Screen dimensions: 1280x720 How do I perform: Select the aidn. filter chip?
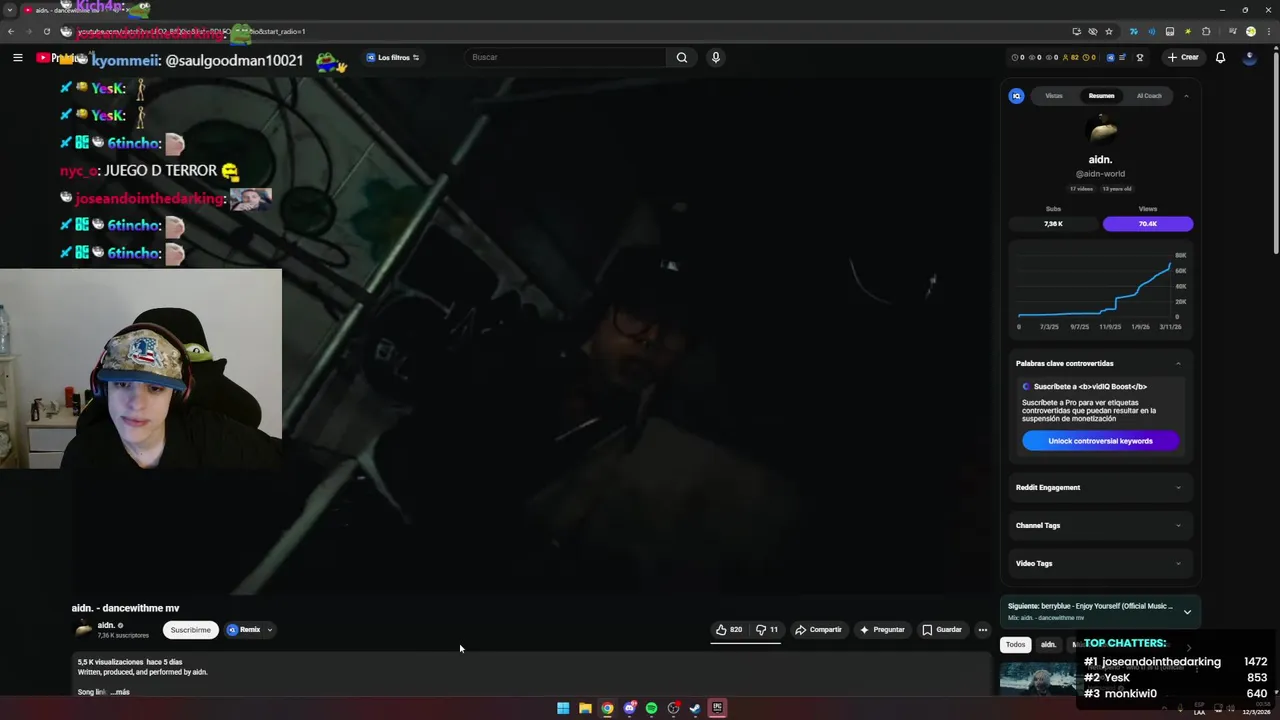[x=1048, y=645]
